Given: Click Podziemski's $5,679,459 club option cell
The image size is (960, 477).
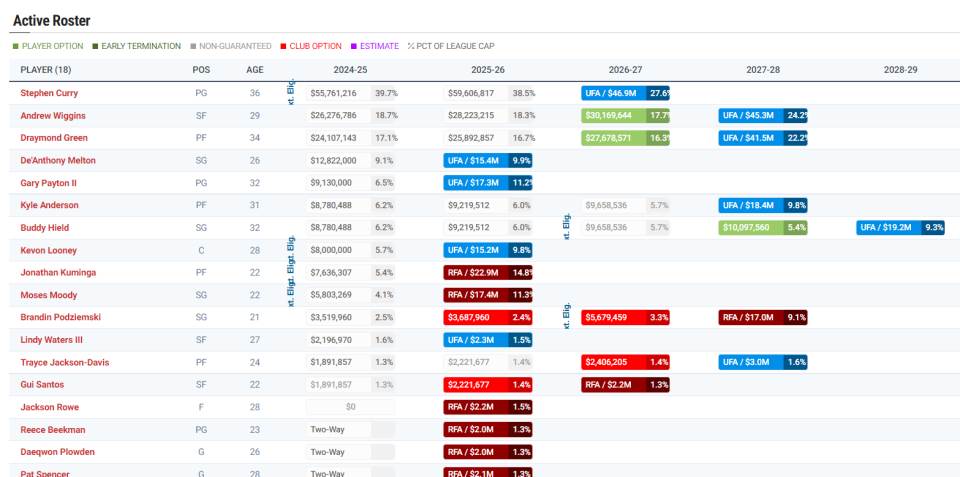Looking at the screenshot, I should [625, 317].
